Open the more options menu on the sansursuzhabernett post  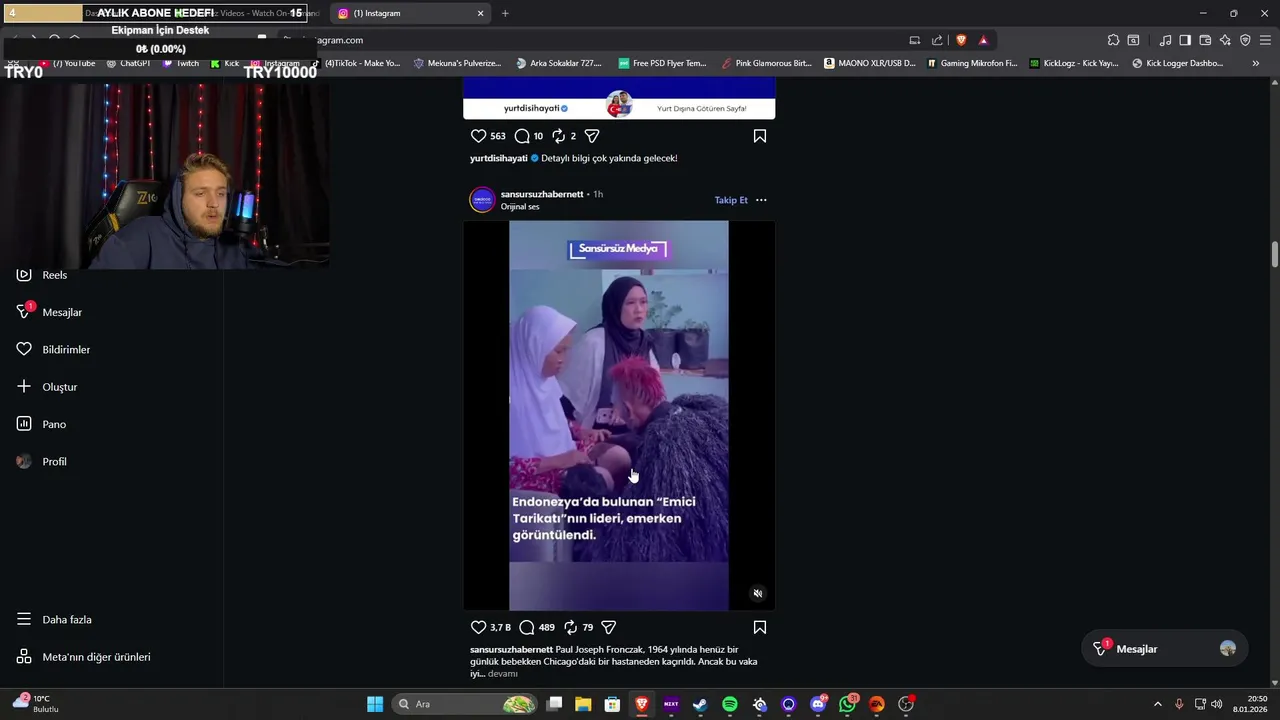(x=761, y=200)
